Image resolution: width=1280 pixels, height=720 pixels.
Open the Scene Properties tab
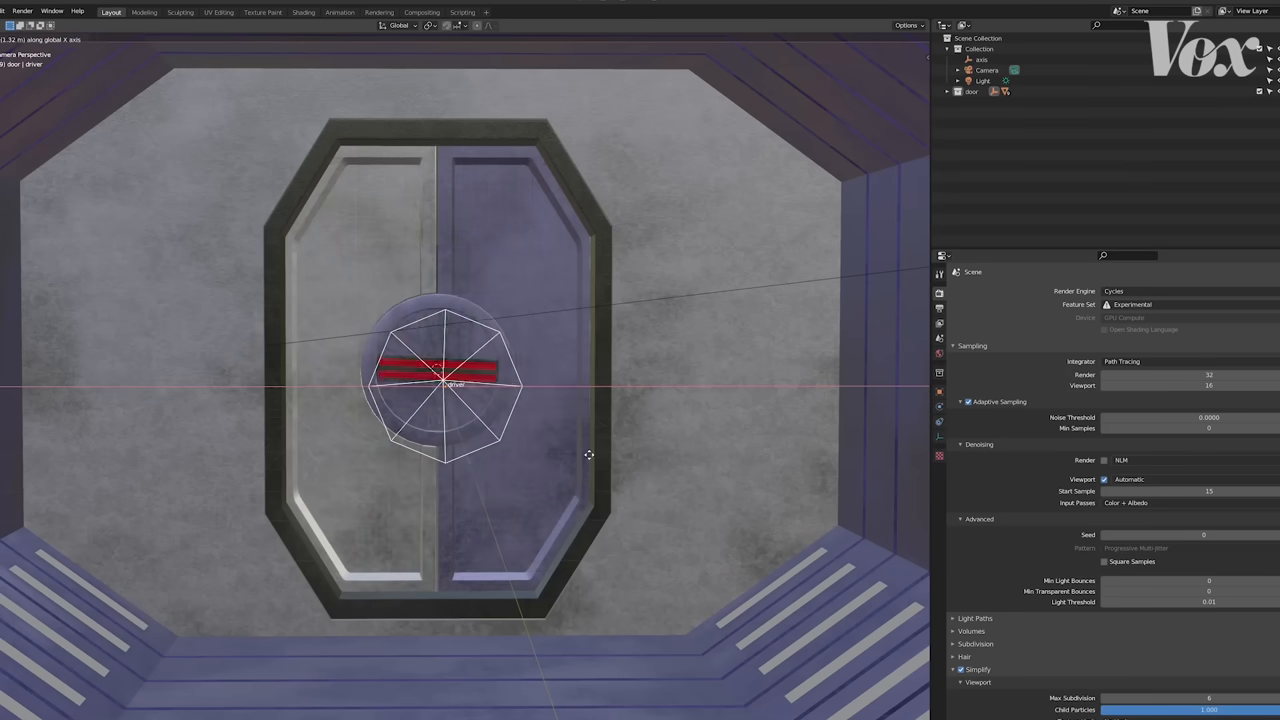[x=939, y=340]
